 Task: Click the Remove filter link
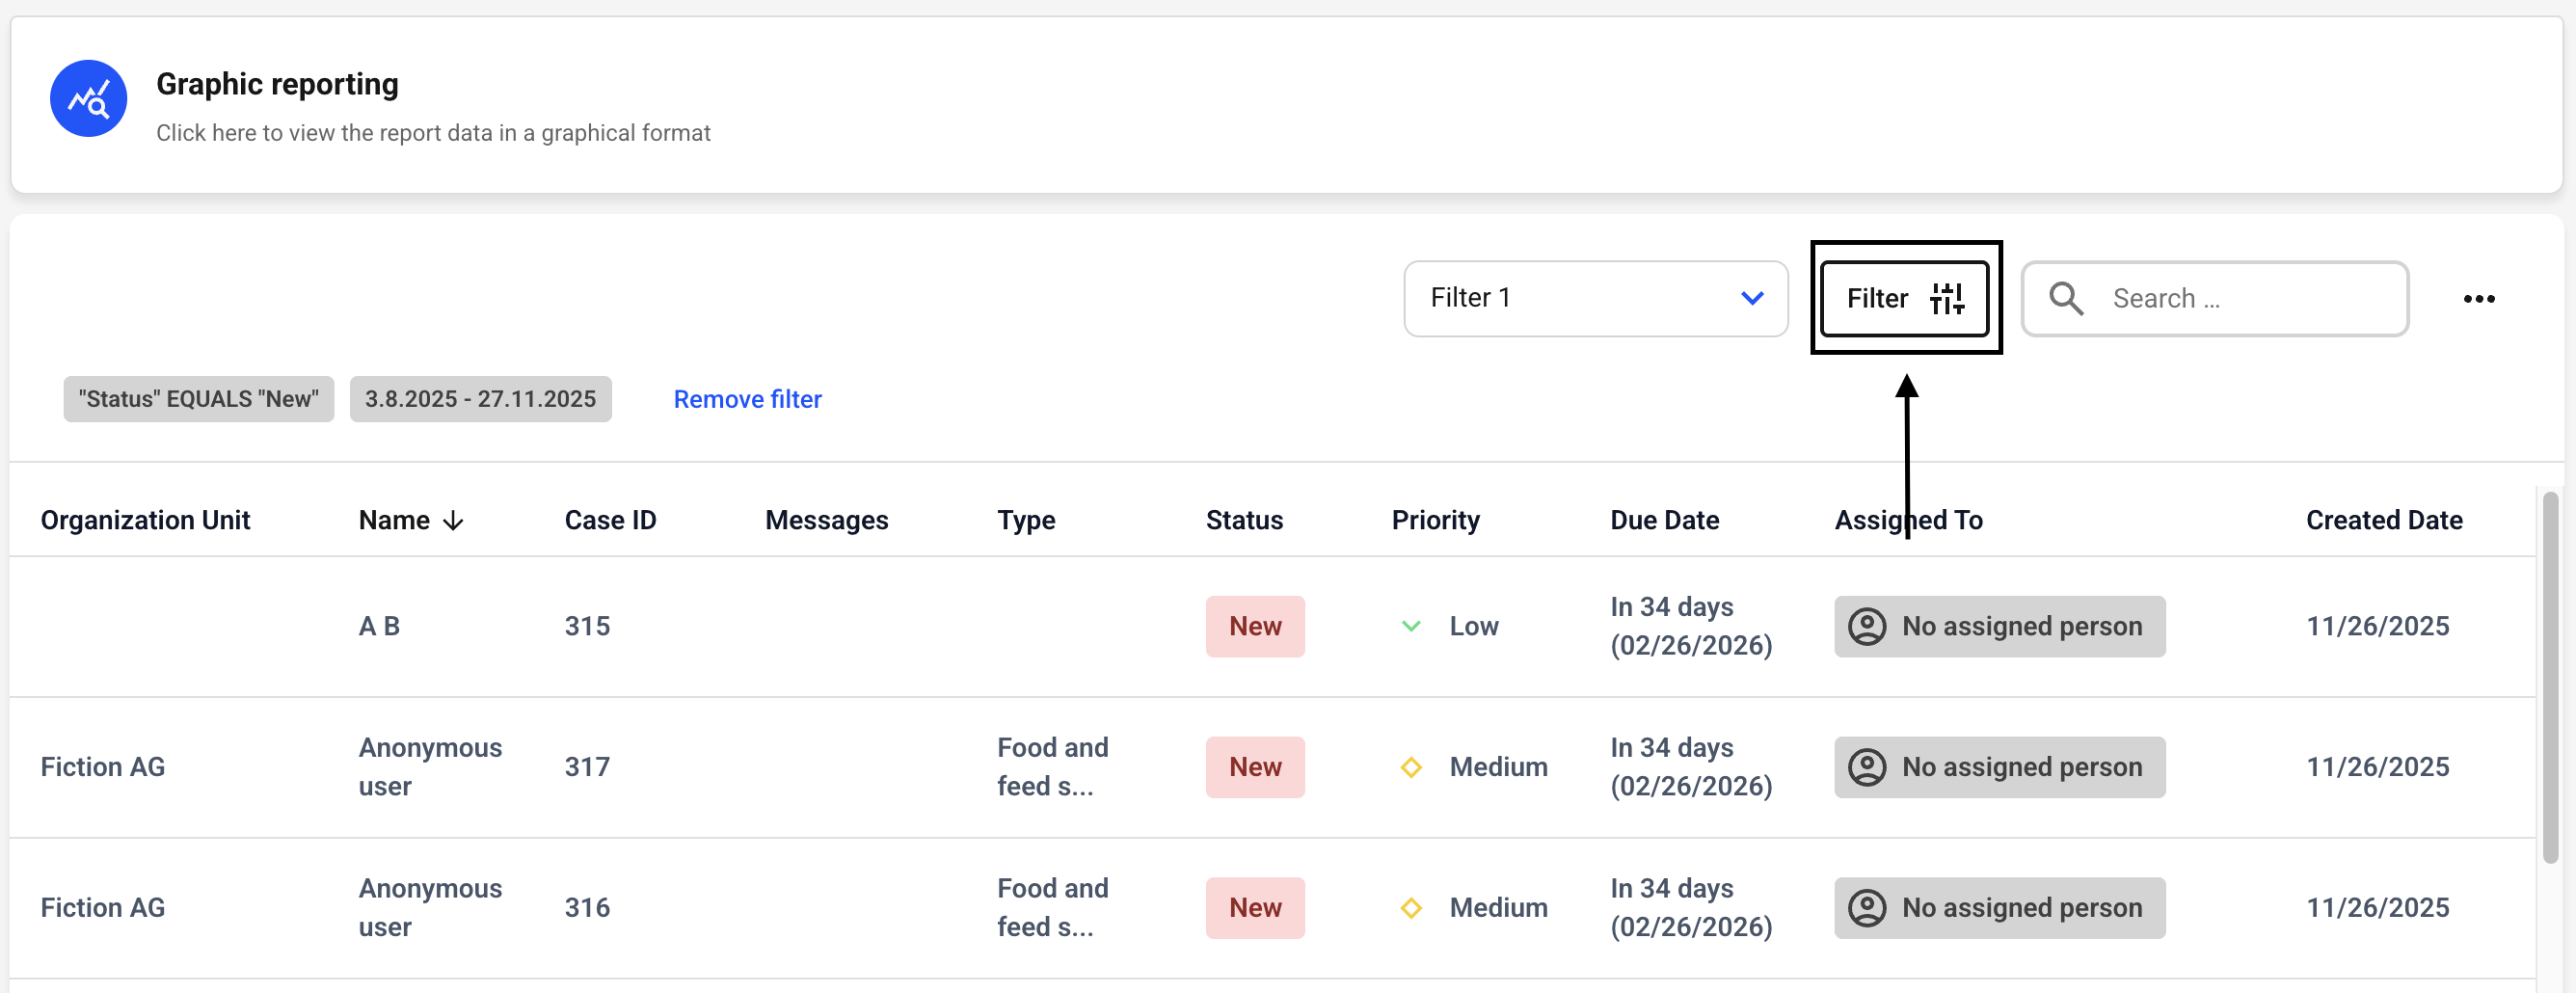coord(747,400)
